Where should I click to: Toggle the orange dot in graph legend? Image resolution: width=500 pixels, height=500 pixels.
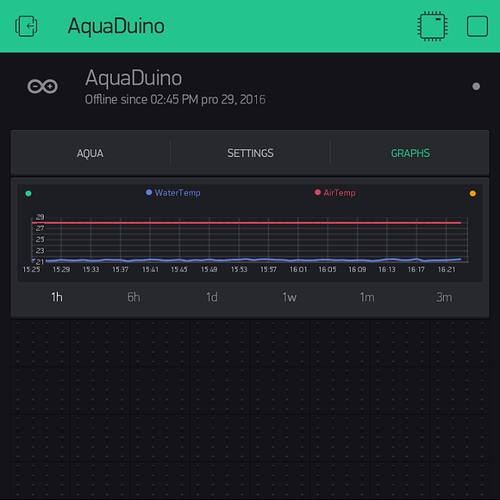click(473, 193)
